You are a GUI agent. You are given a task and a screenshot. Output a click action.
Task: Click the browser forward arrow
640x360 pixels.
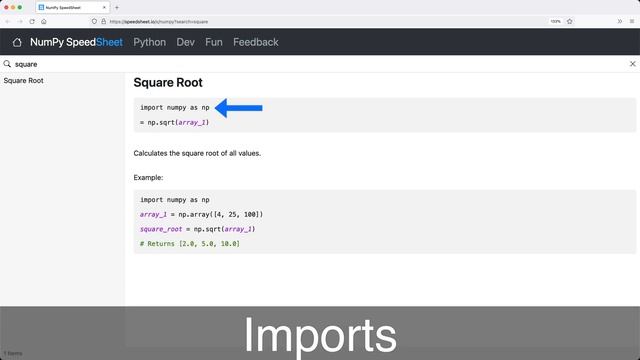coord(20,21)
